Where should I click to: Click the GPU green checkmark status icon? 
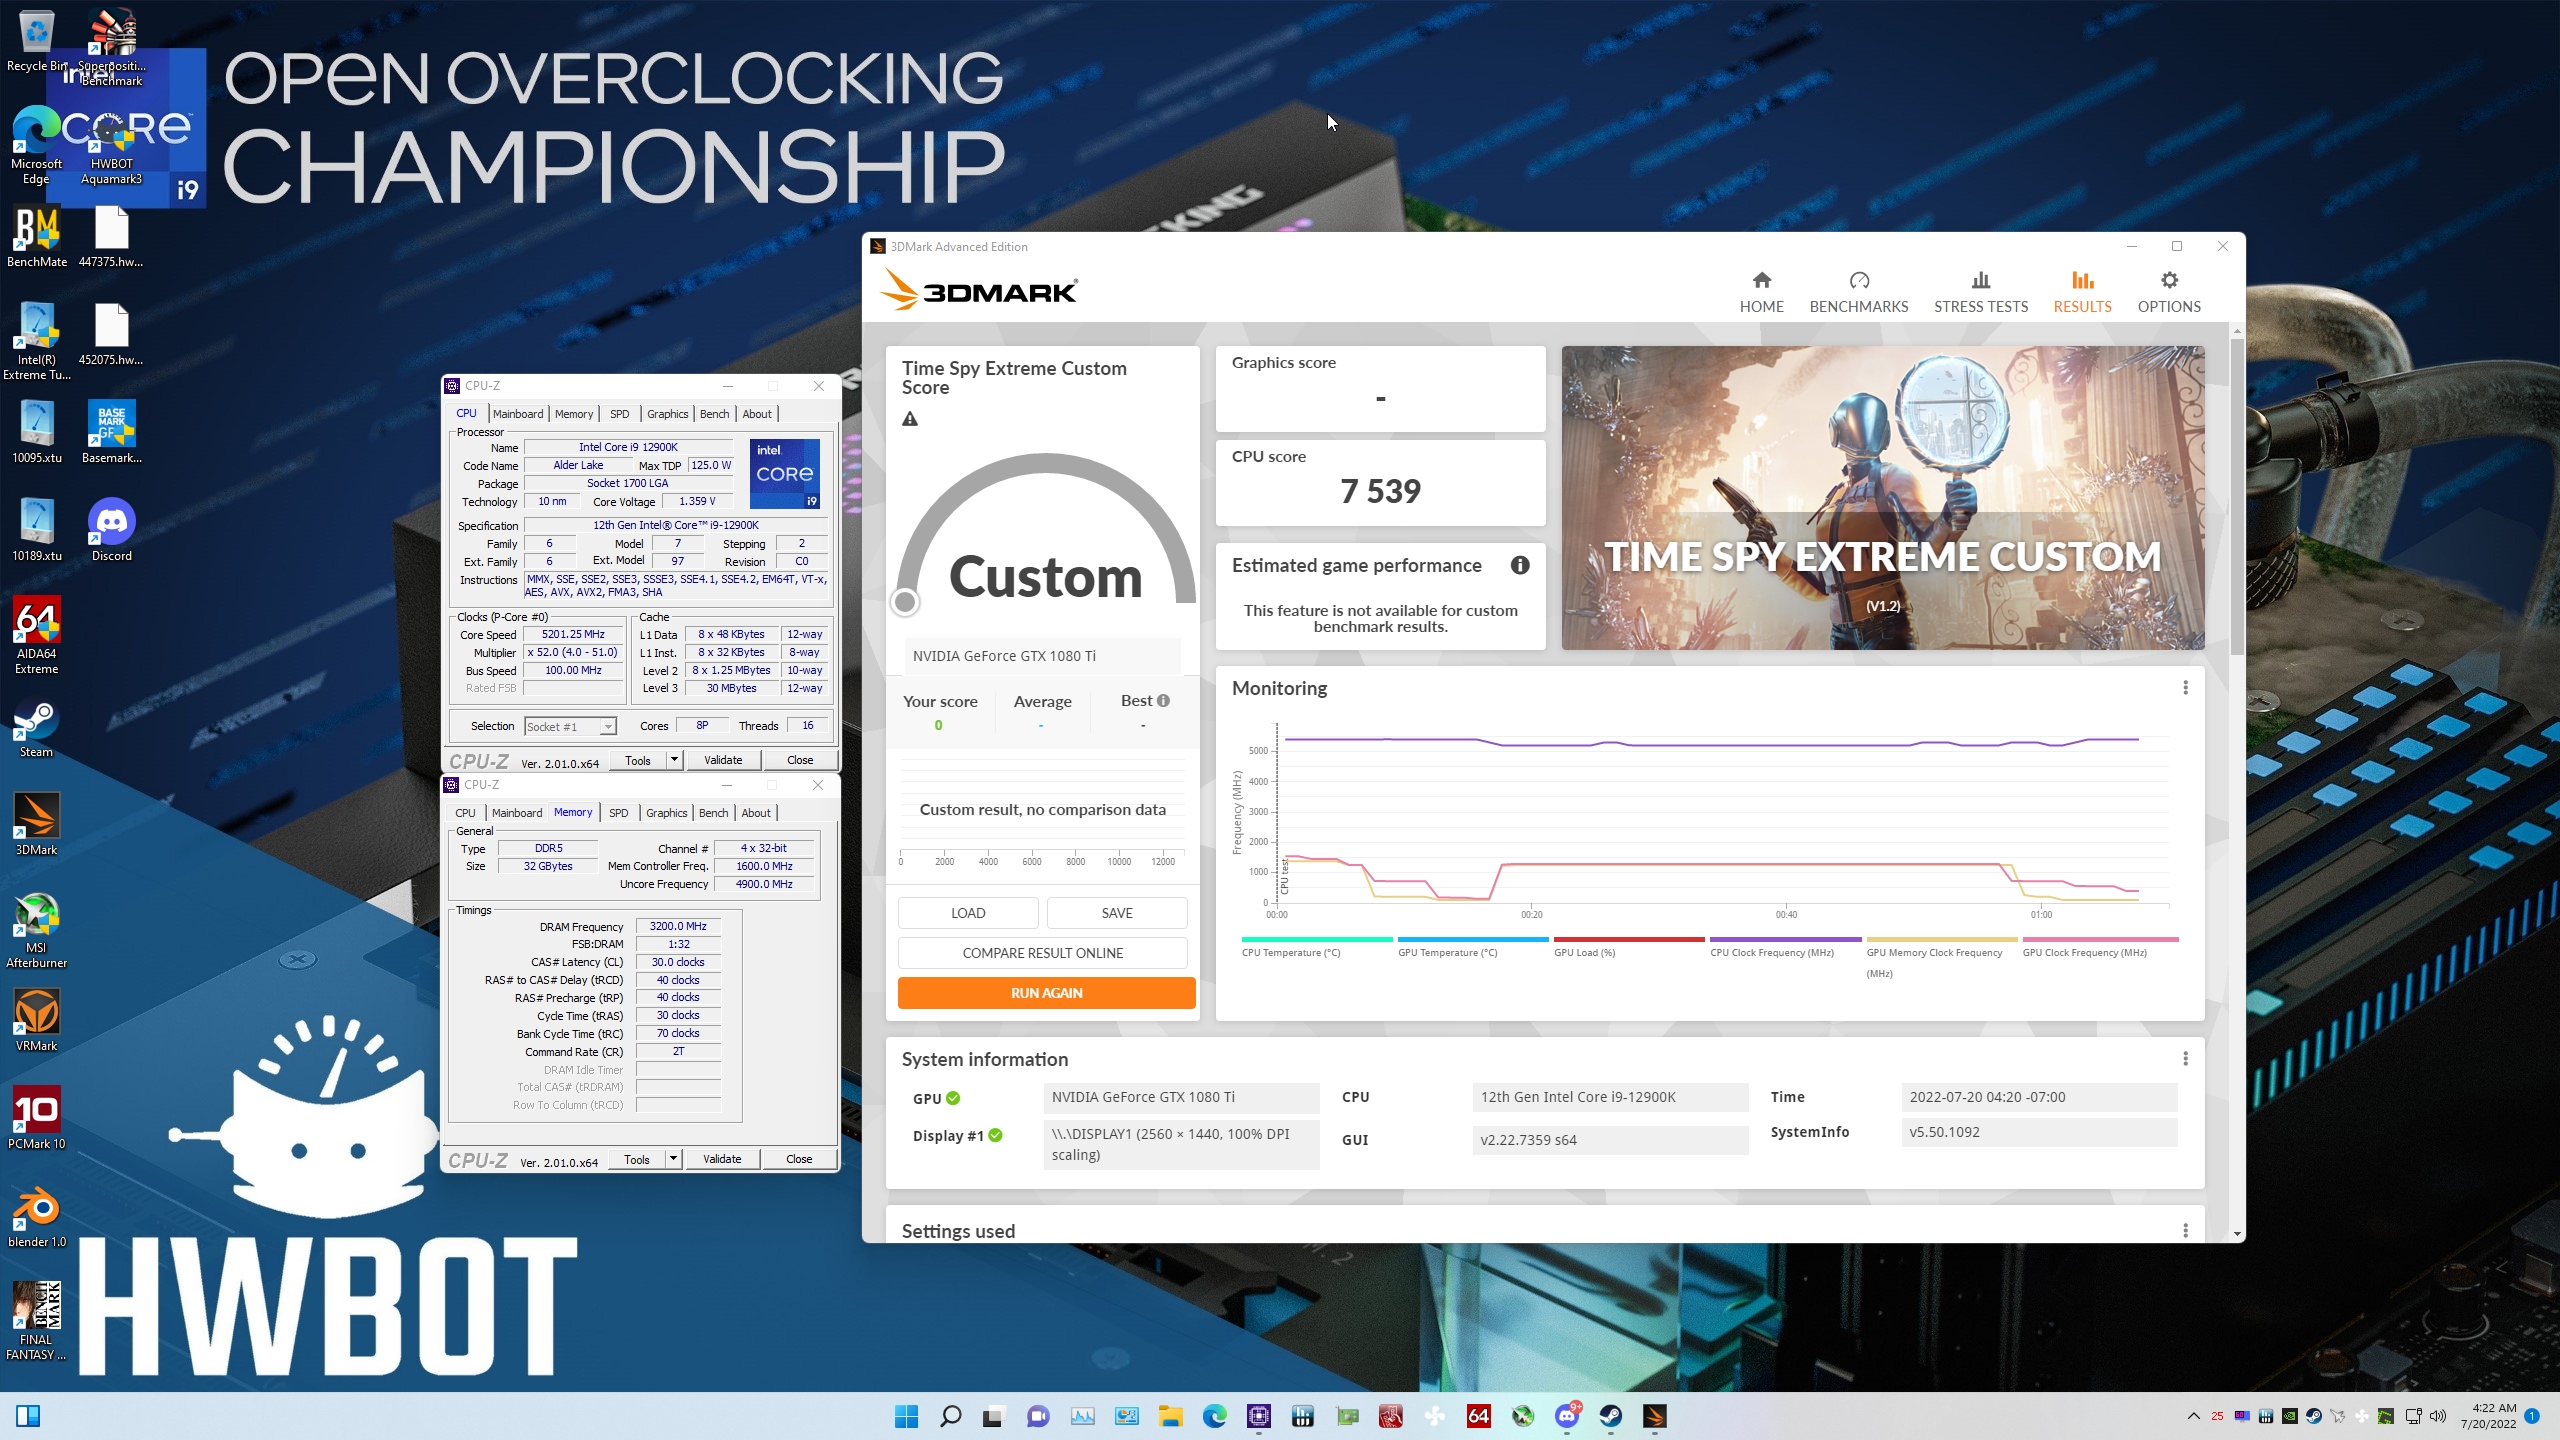point(953,1098)
